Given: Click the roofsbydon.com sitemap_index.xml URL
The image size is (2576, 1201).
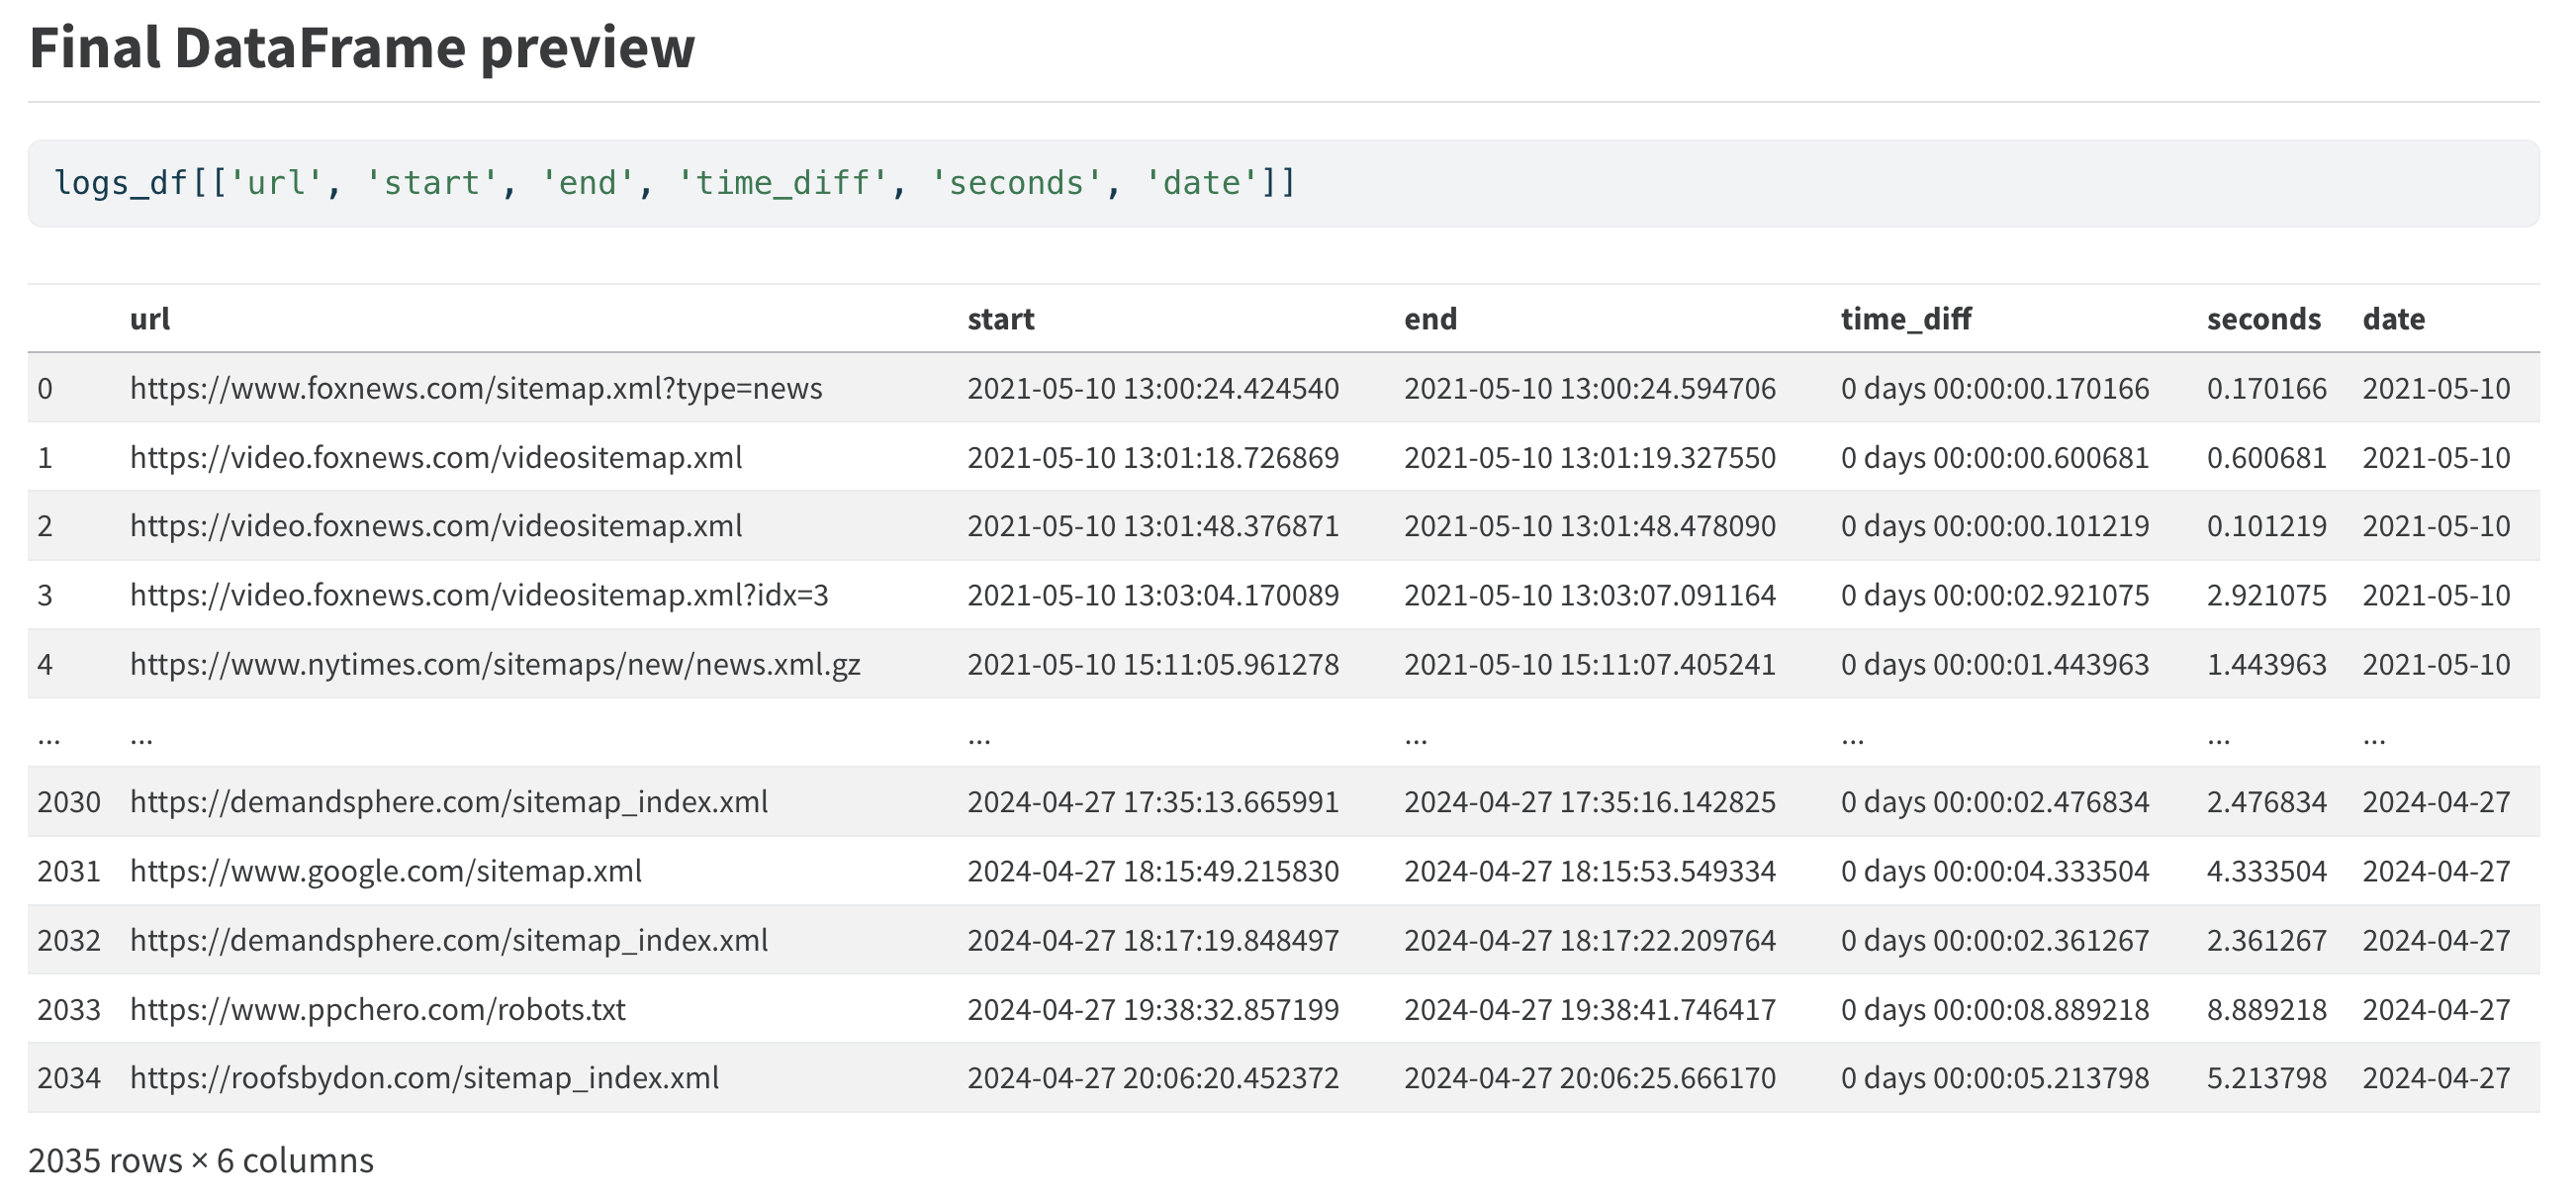Looking at the screenshot, I should [x=424, y=1078].
